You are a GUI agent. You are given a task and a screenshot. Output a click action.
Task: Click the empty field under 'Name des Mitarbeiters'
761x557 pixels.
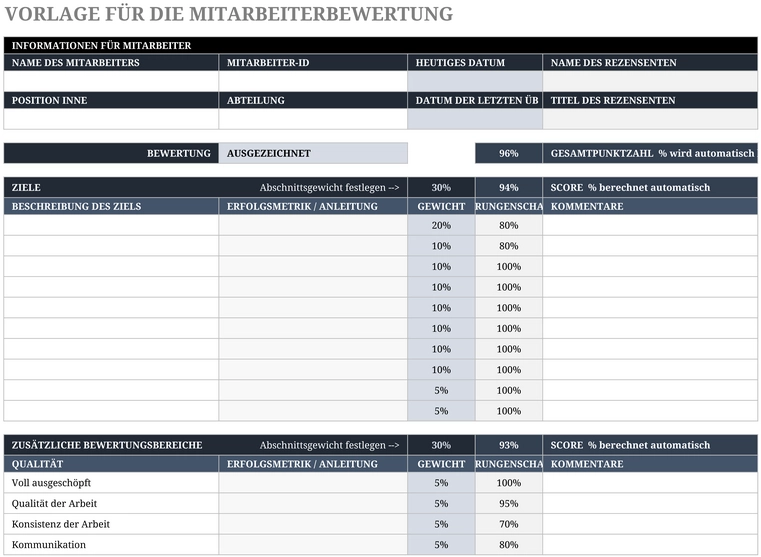(x=111, y=82)
